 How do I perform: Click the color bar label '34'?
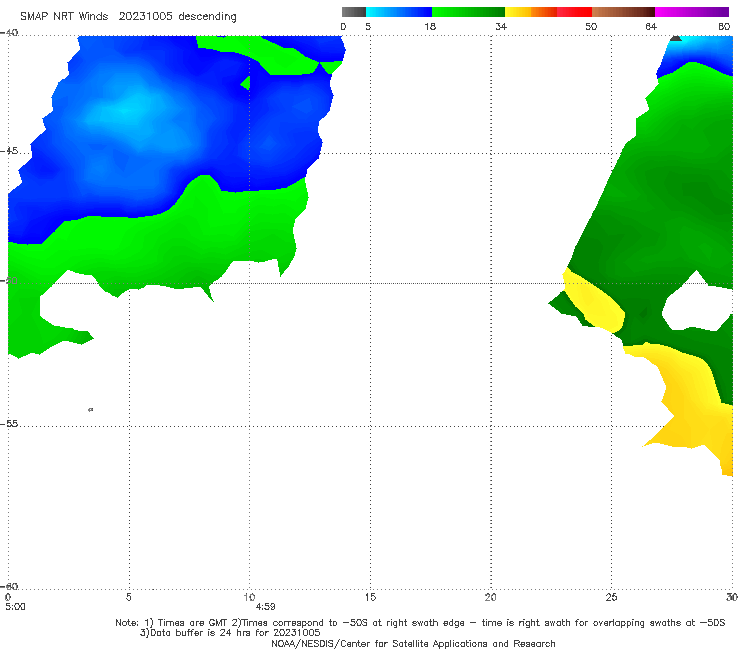click(501, 27)
